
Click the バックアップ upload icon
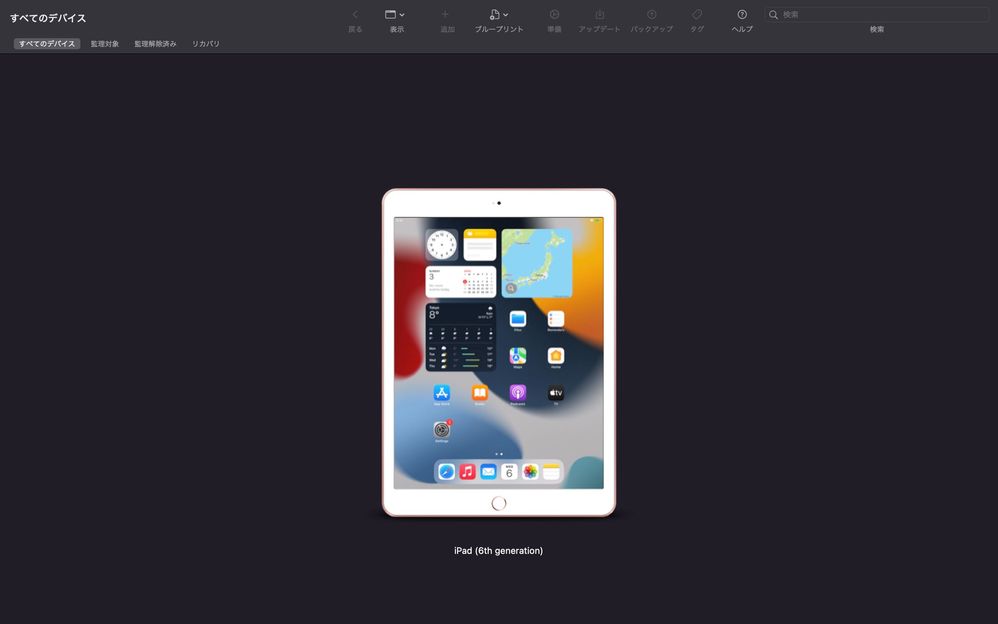(652, 14)
